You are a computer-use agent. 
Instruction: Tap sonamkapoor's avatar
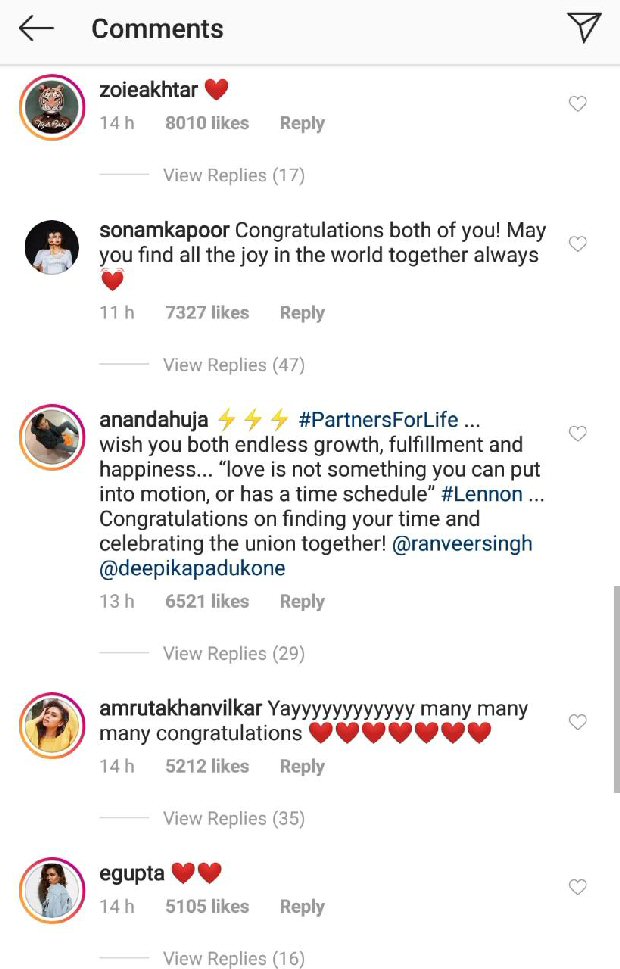[x=51, y=246]
